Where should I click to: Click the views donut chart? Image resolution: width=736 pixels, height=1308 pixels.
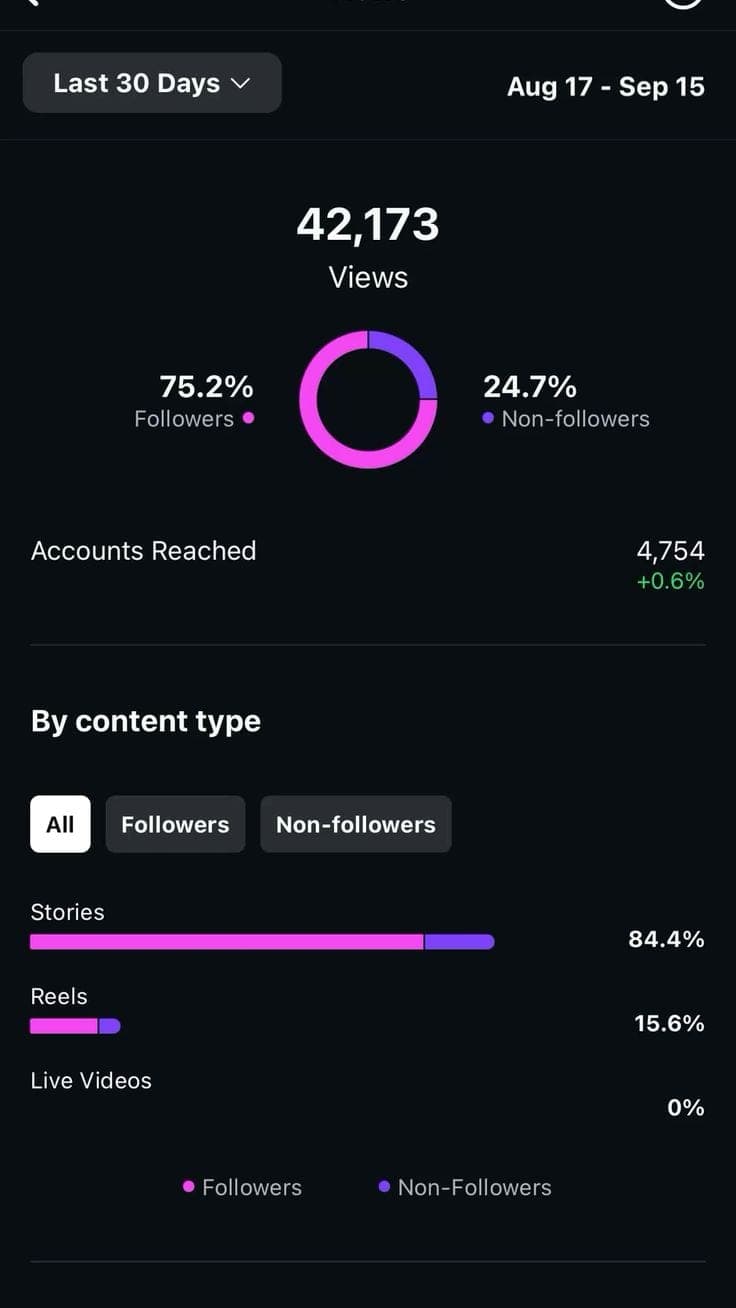click(x=368, y=399)
